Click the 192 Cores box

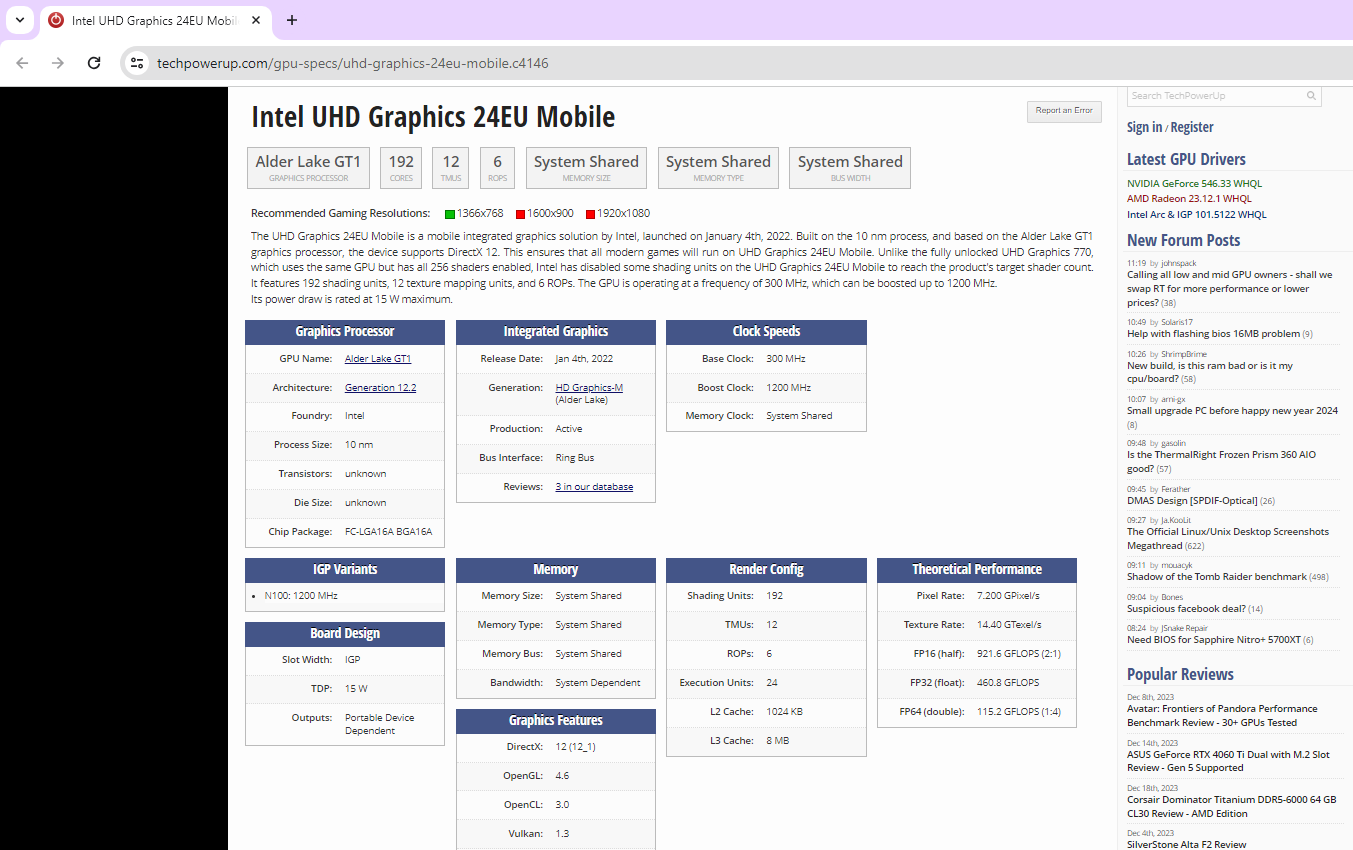click(x=401, y=168)
